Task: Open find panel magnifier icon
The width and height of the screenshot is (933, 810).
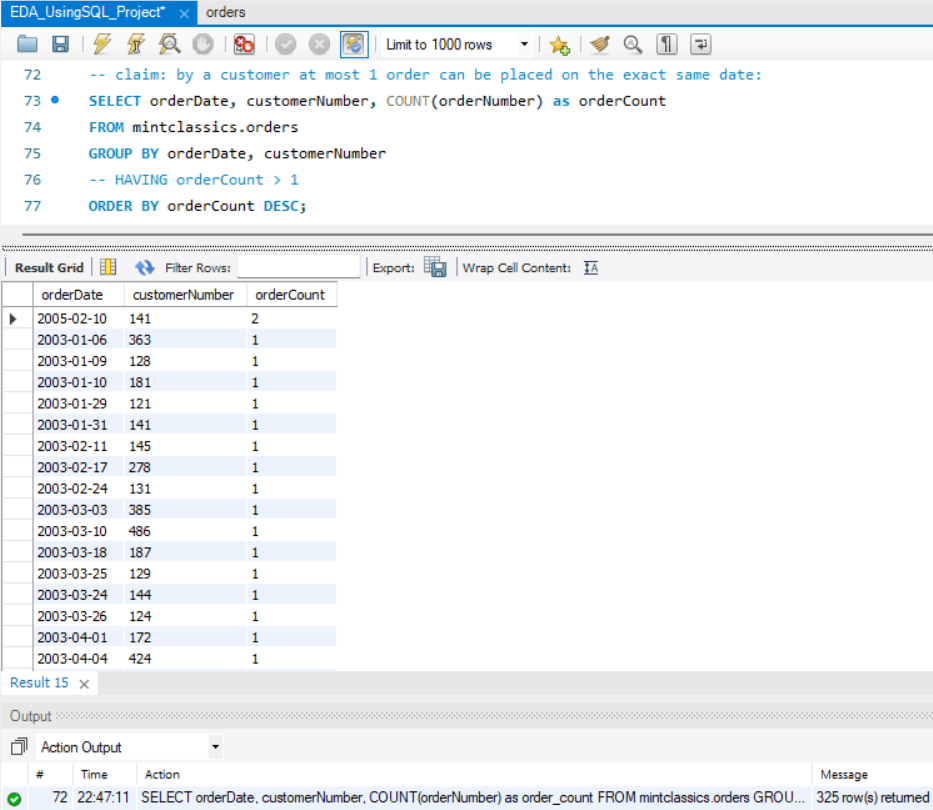Action: pyautogui.click(x=633, y=45)
